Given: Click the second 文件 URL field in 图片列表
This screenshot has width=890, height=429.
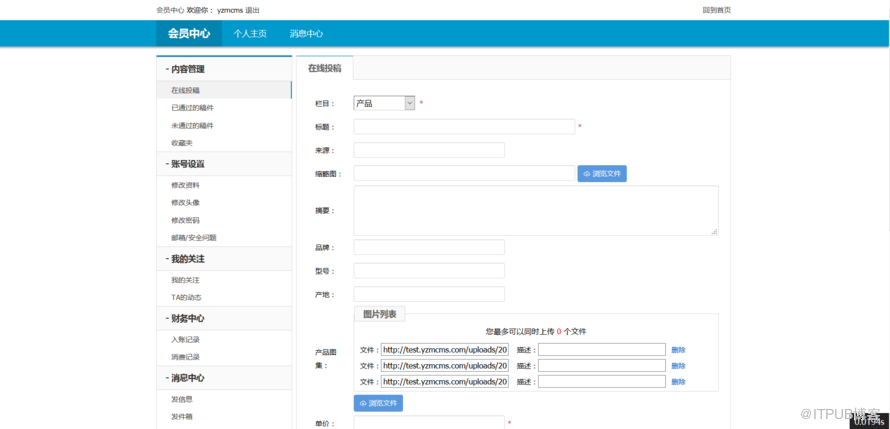Looking at the screenshot, I should coord(445,365).
